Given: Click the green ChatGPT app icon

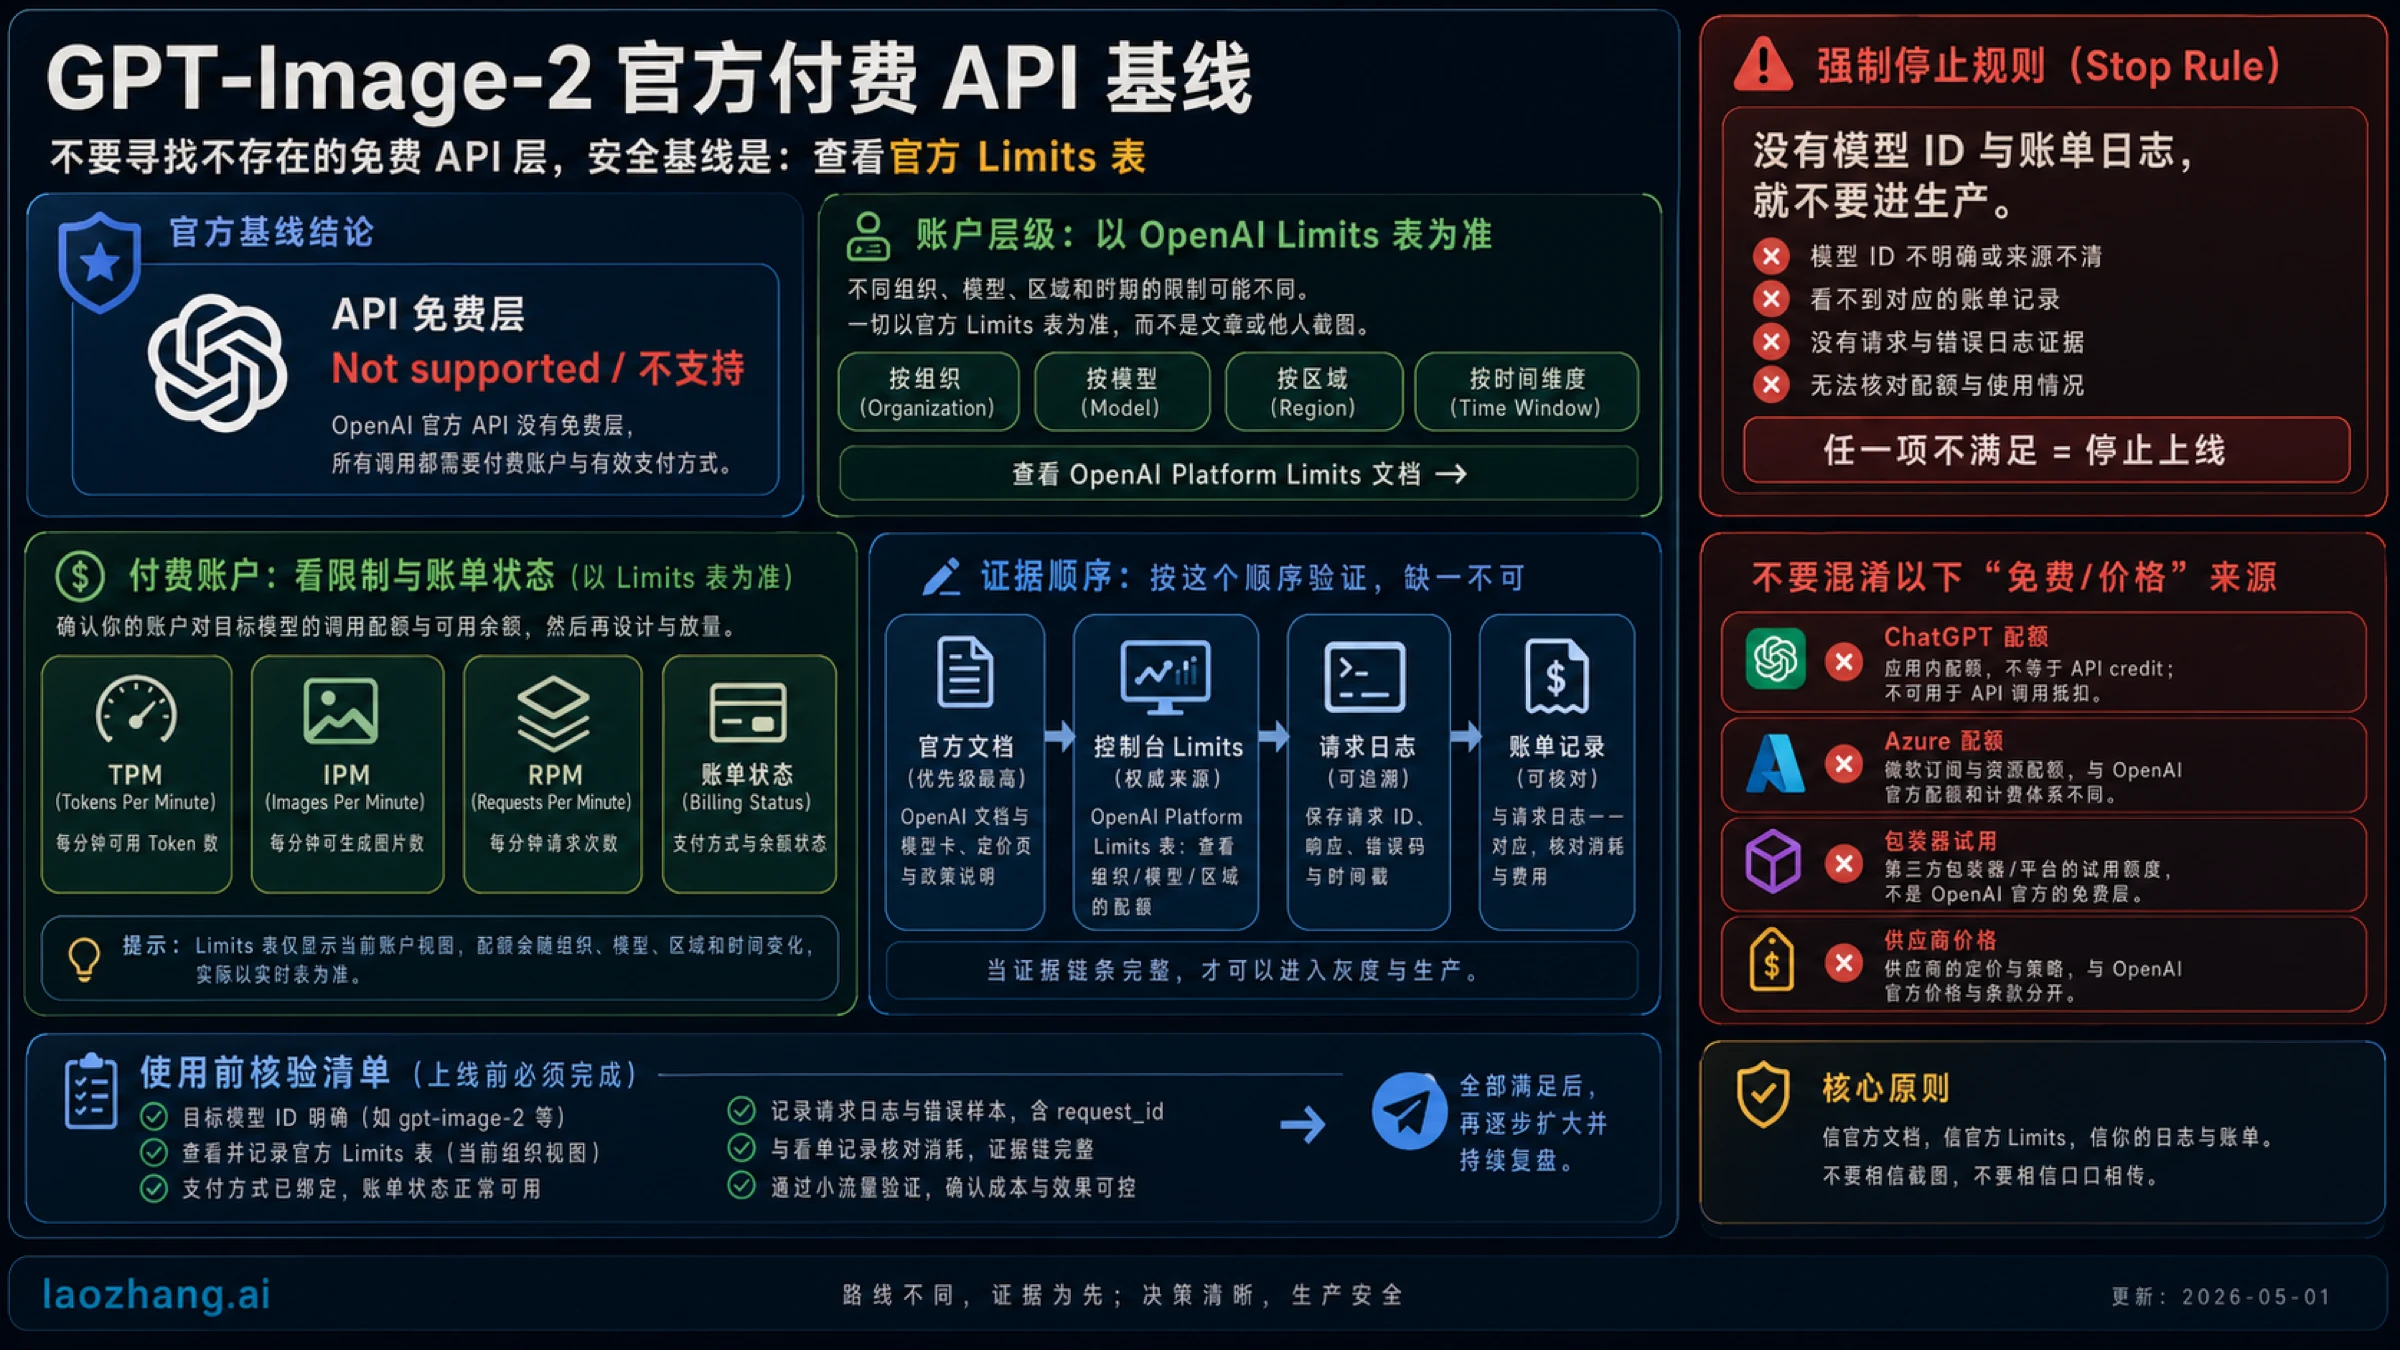Looking at the screenshot, I should (1775, 659).
